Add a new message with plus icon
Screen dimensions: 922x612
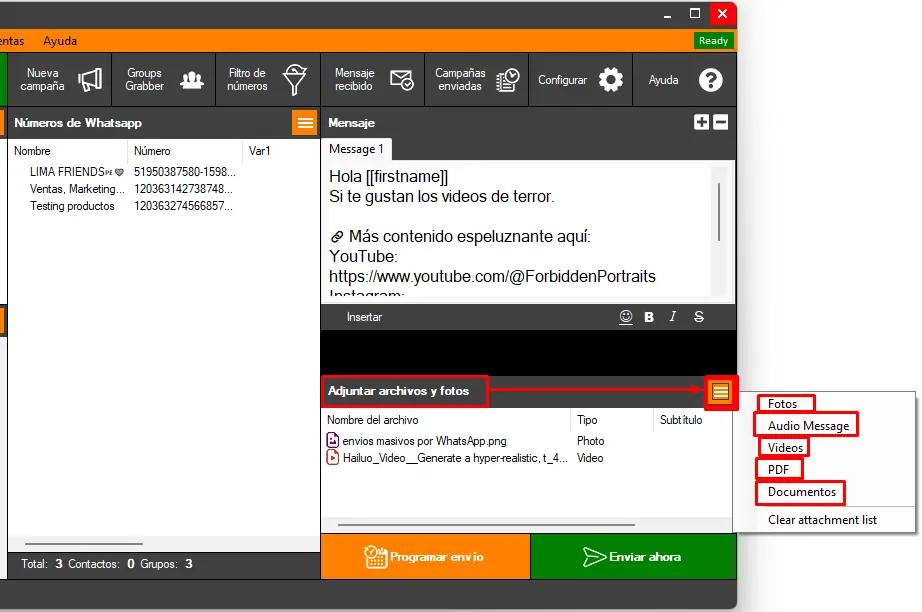(x=701, y=122)
